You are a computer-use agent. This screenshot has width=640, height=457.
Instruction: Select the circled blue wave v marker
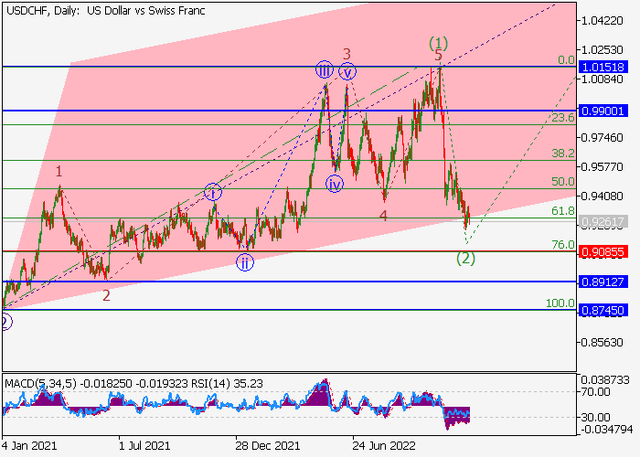pyautogui.click(x=347, y=71)
